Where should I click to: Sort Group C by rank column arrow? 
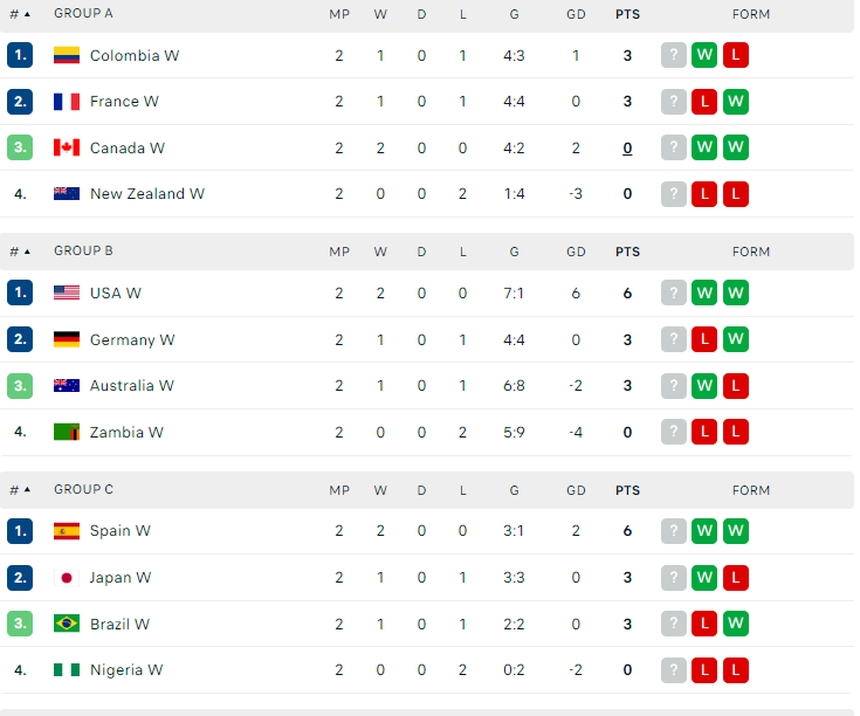coord(27,490)
